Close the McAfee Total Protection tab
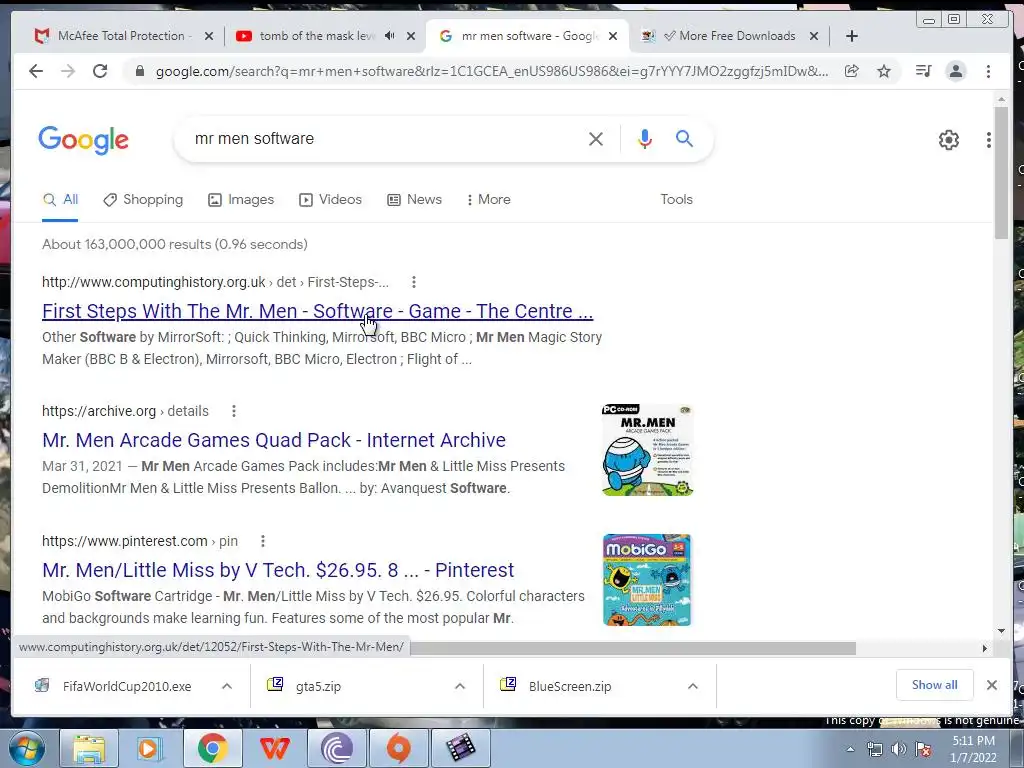1024x768 pixels. [x=209, y=36]
